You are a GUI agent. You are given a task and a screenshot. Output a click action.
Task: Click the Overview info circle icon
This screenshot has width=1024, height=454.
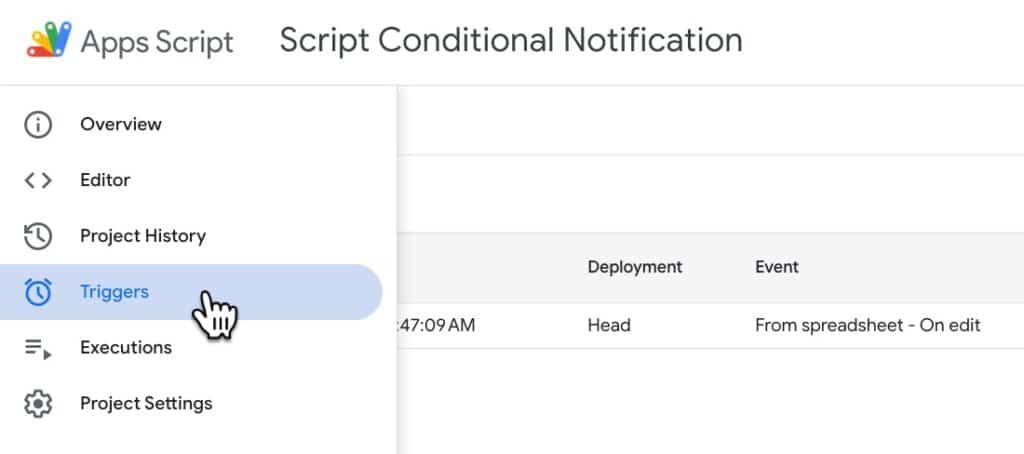[x=38, y=125]
